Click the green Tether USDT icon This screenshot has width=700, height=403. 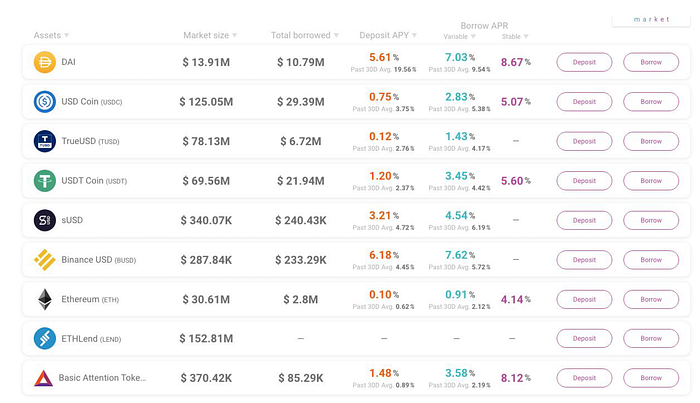[45, 181]
